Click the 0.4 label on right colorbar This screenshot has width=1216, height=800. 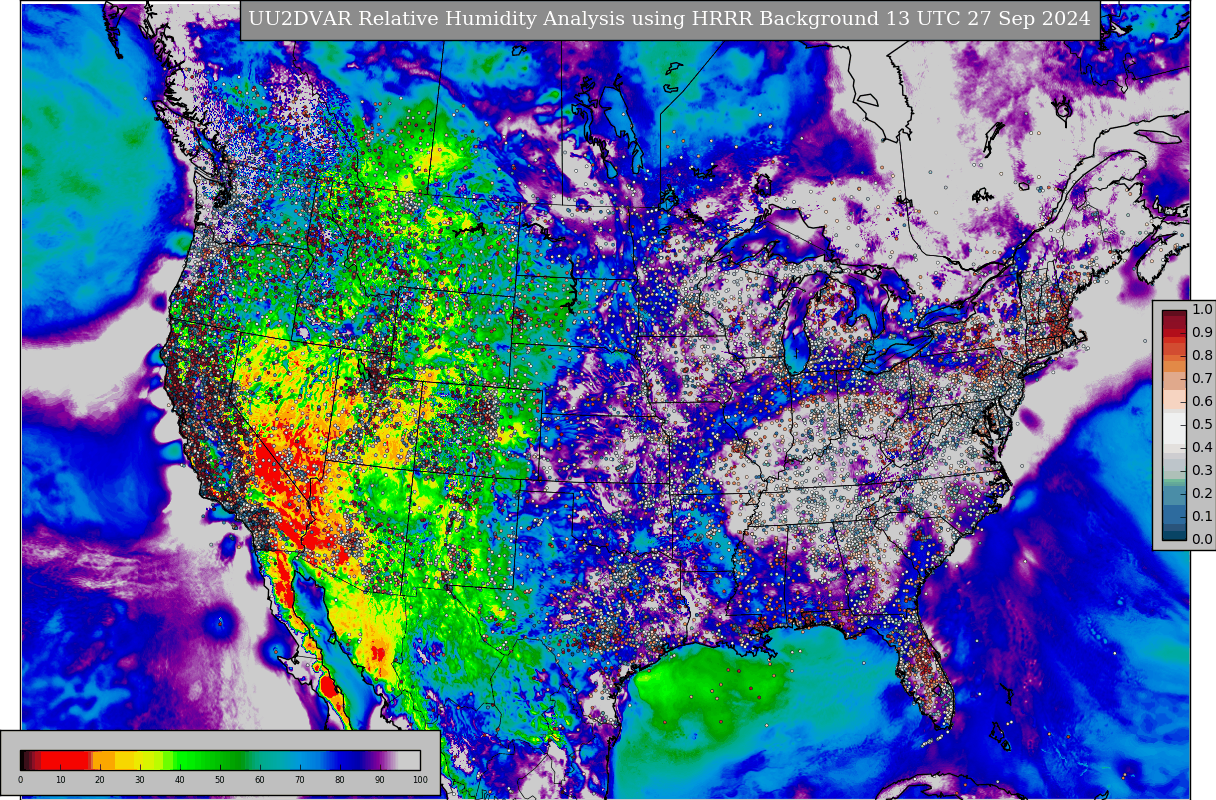(1202, 448)
